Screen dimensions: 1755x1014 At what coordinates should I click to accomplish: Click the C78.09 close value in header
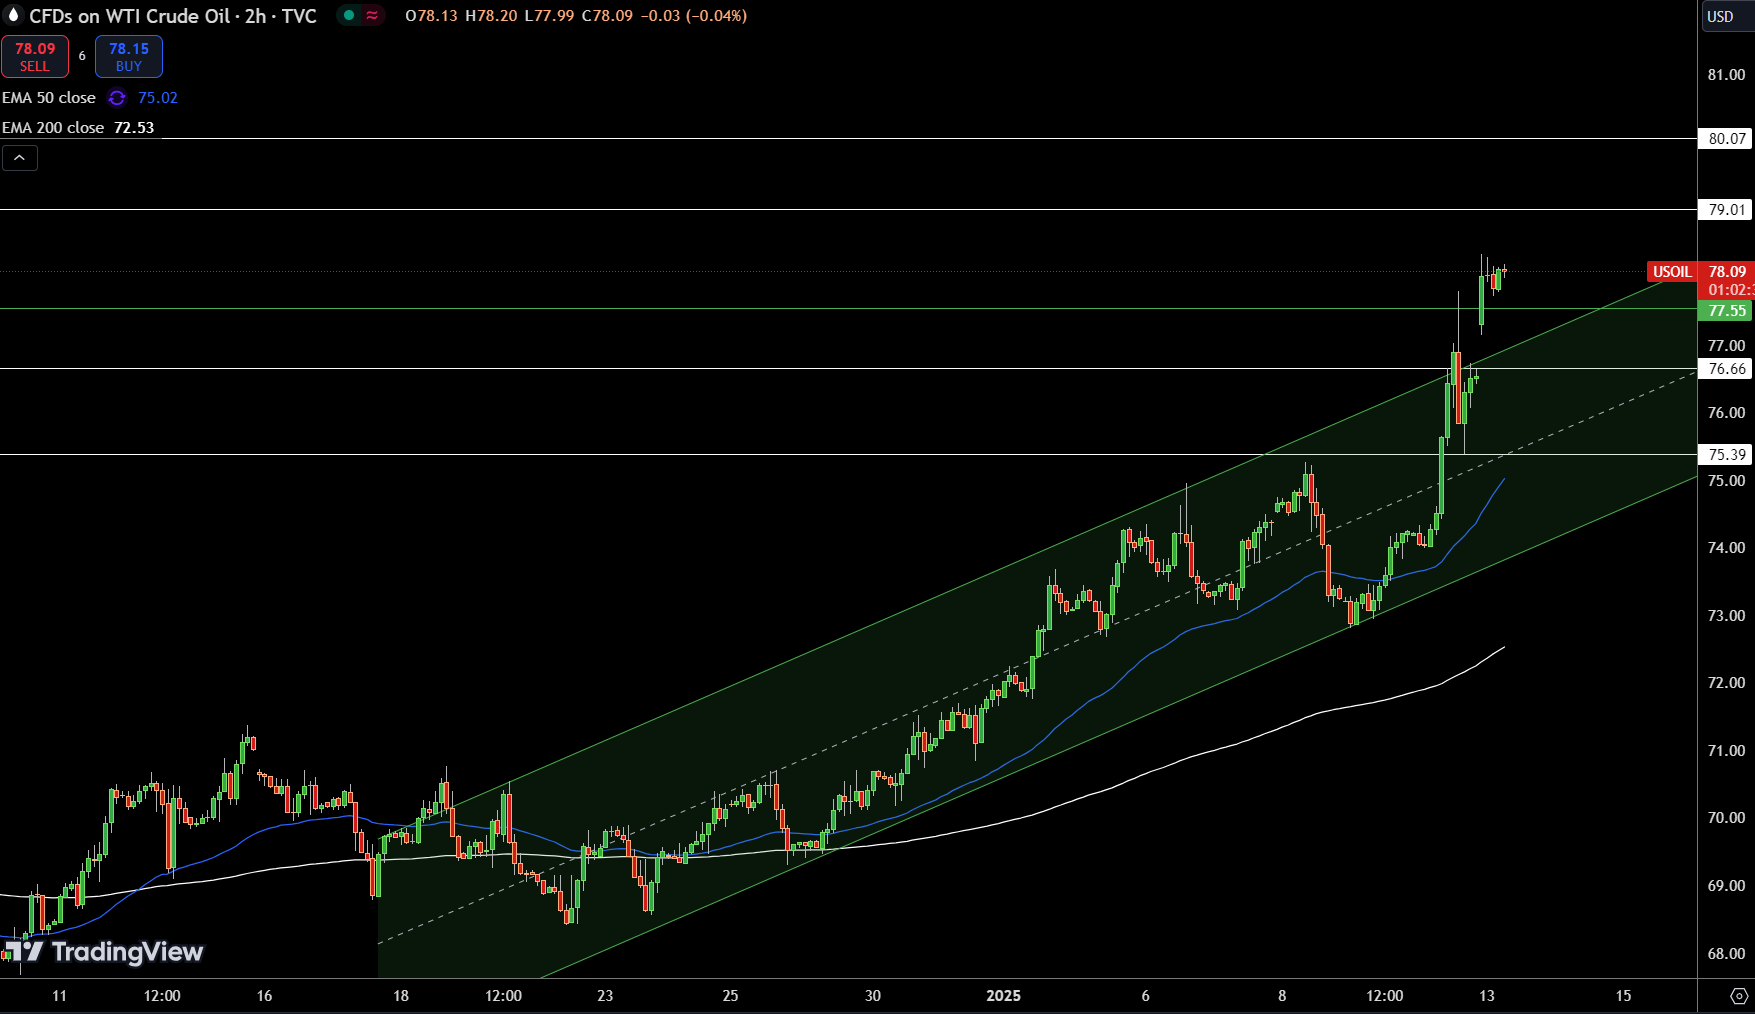[607, 16]
